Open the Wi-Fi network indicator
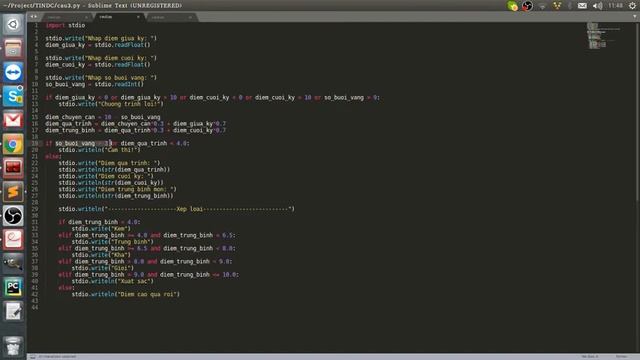 tap(542, 6)
